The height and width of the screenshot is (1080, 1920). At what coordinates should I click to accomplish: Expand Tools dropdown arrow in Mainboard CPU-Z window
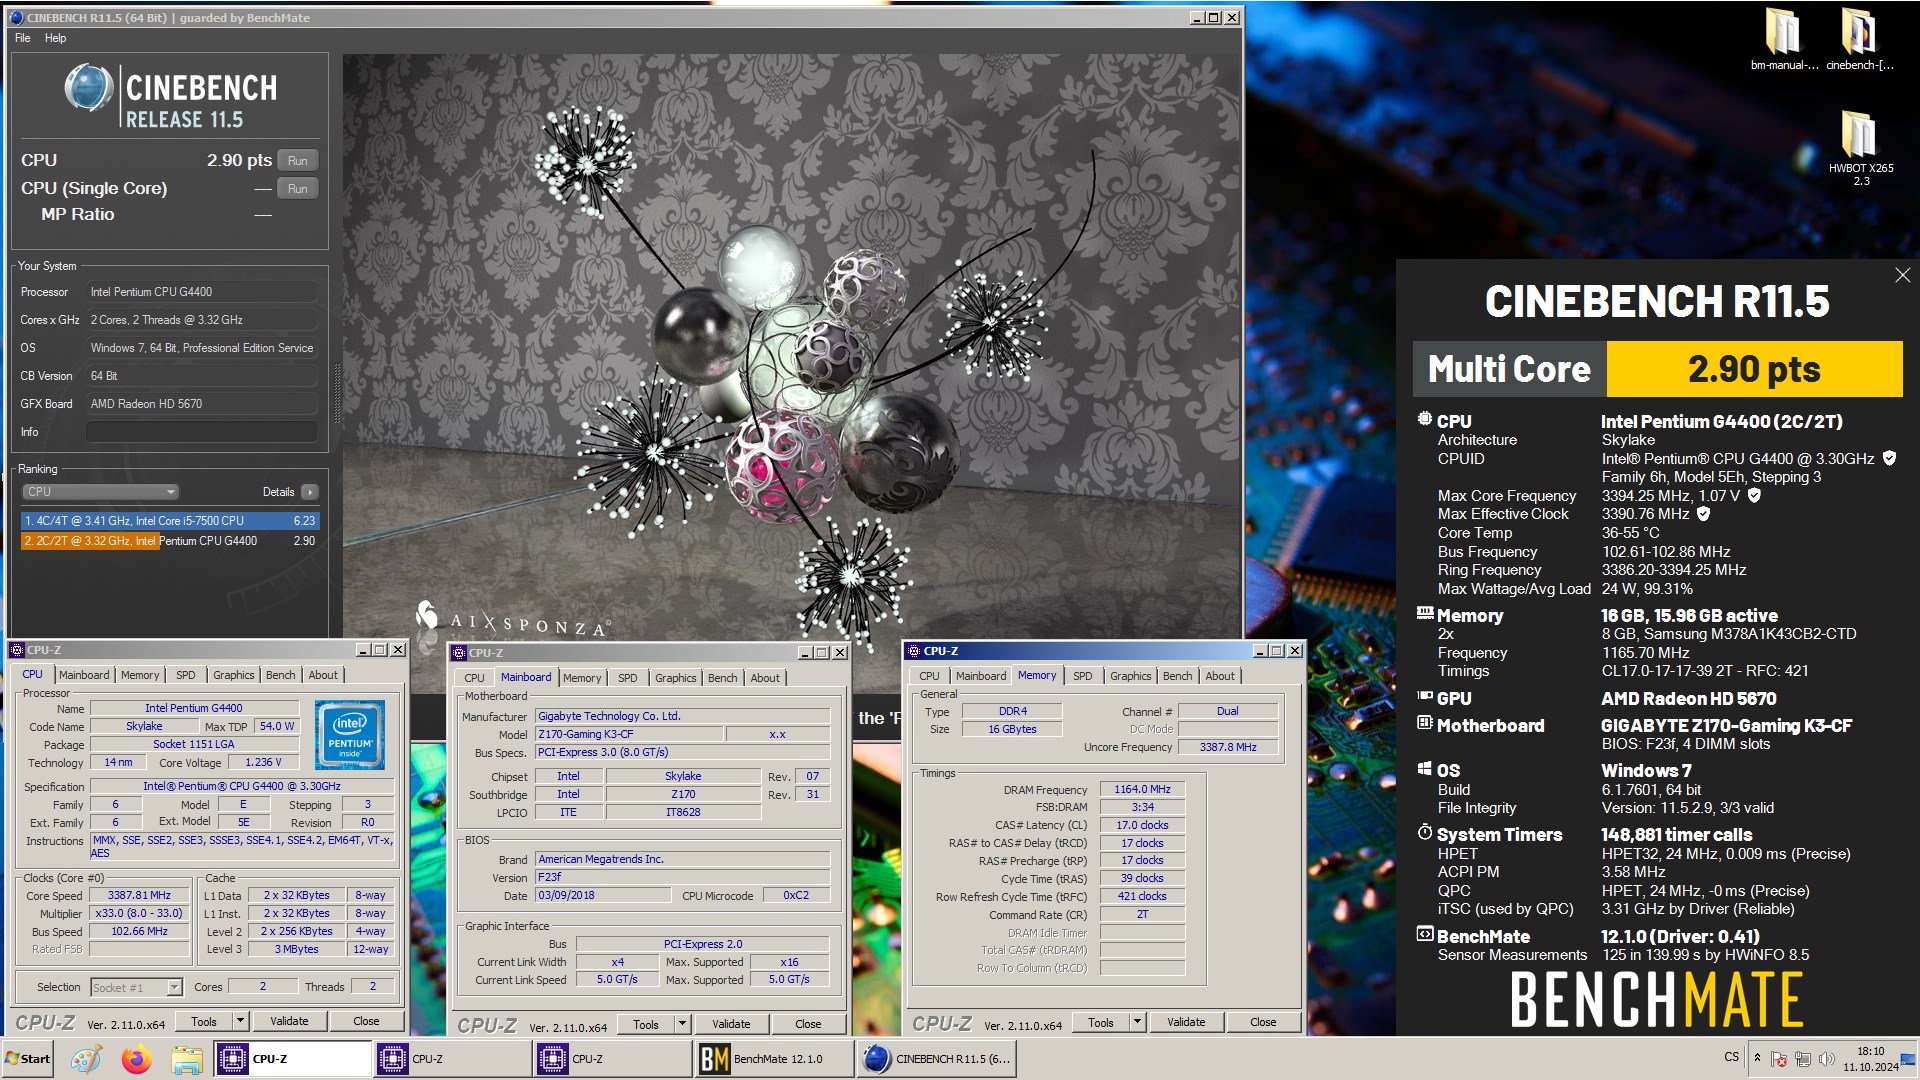(682, 1024)
